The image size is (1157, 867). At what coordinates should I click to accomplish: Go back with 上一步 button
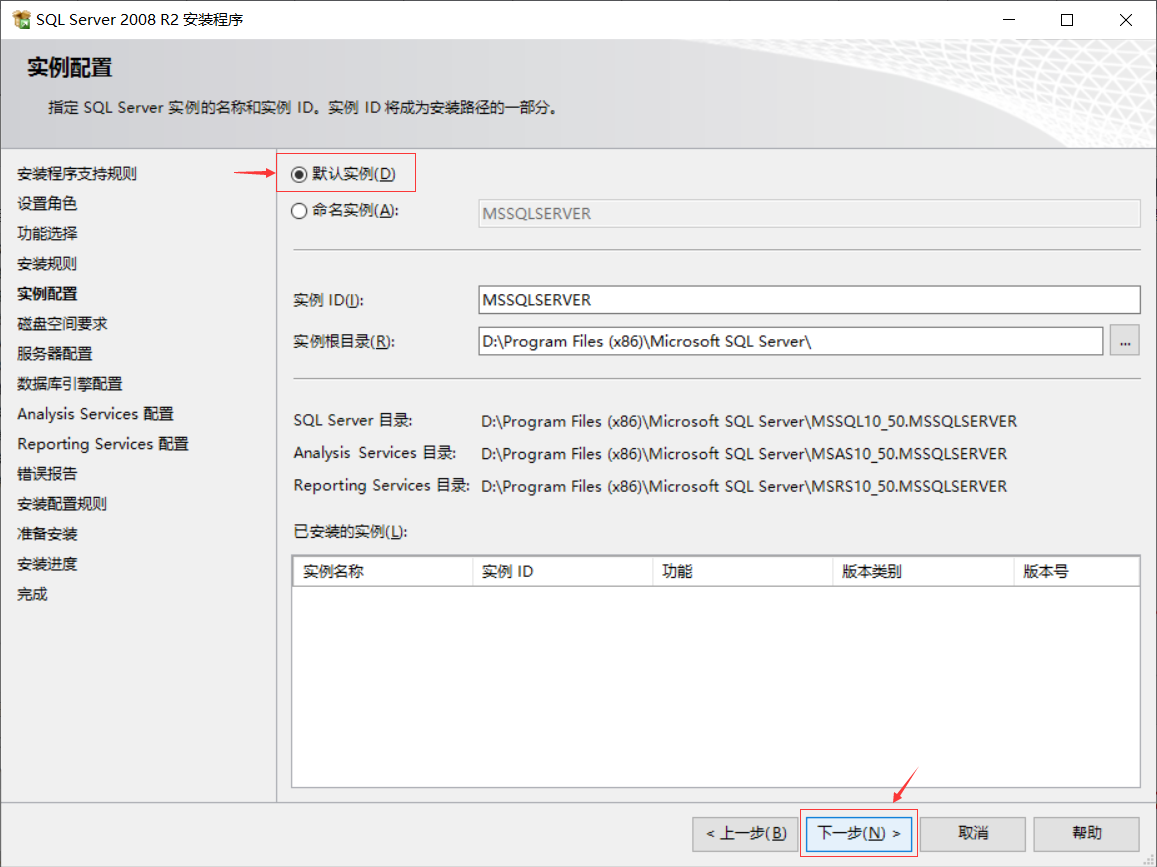coord(745,834)
